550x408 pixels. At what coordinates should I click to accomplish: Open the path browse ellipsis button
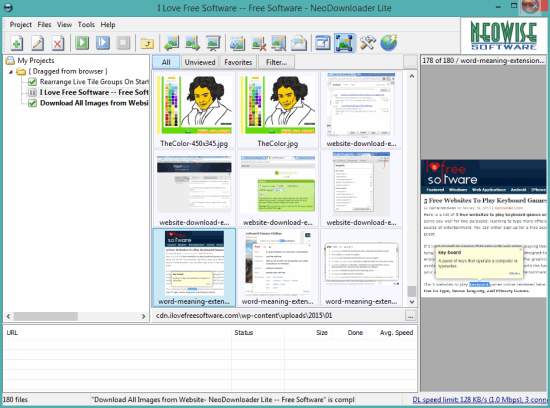[410, 315]
